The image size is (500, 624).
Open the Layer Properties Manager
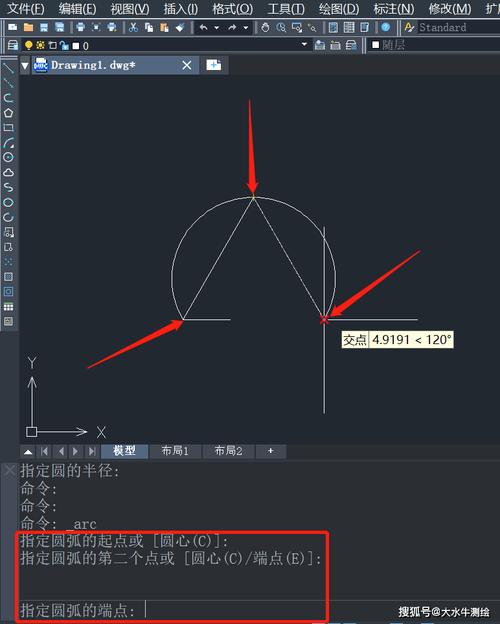pos(13,45)
